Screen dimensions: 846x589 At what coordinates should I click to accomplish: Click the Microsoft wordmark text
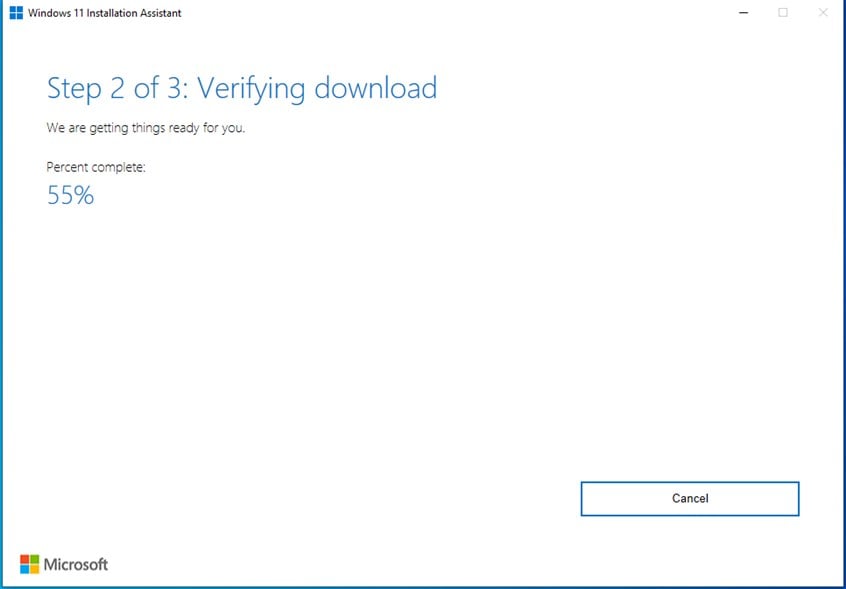(x=76, y=565)
